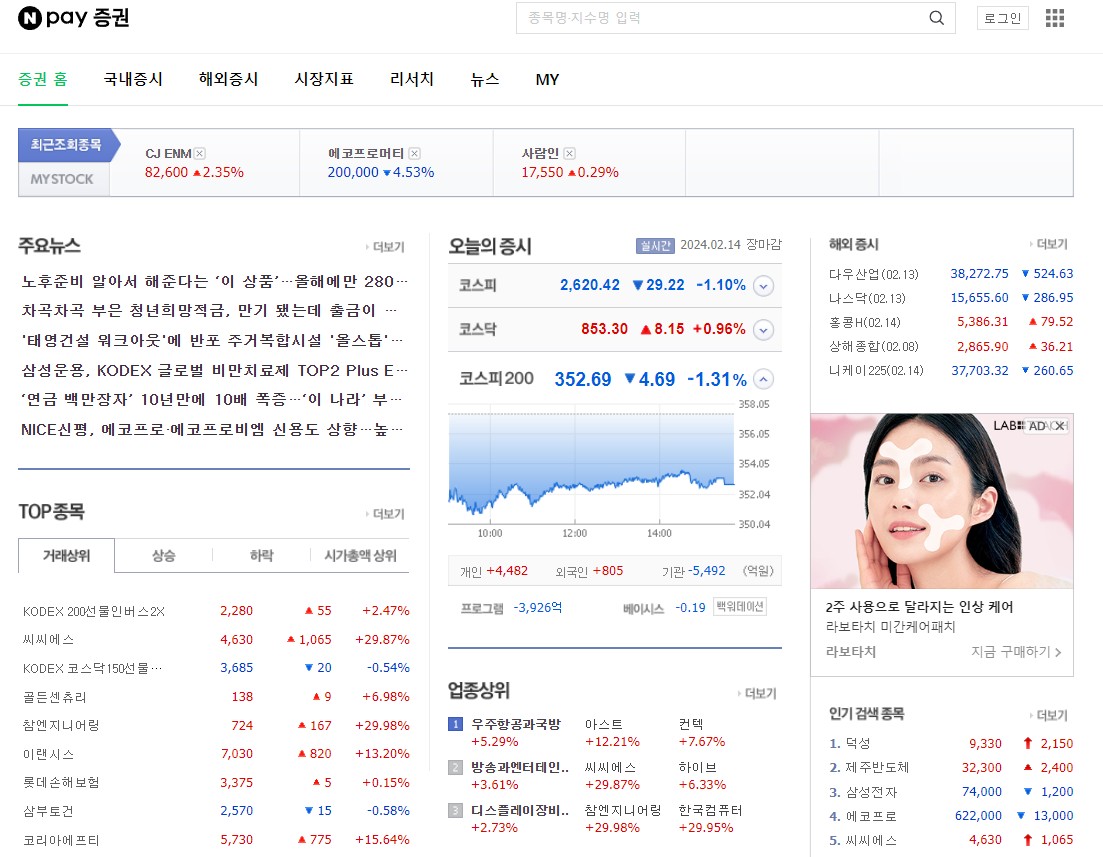1103x857 pixels.
Task: Open the 시장지표 menu
Action: [x=324, y=80]
